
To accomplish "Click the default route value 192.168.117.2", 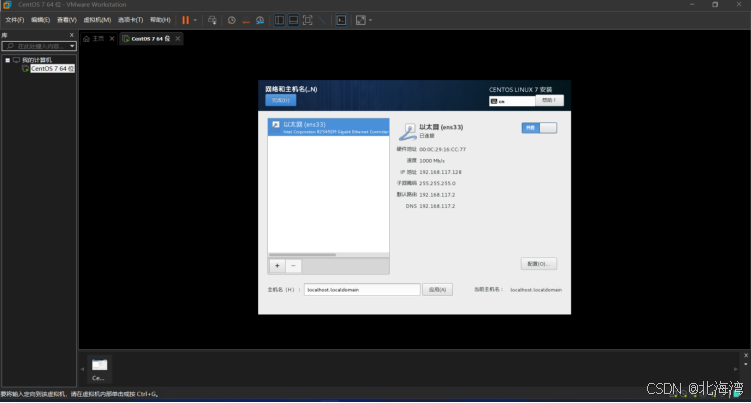I will (x=437, y=195).
